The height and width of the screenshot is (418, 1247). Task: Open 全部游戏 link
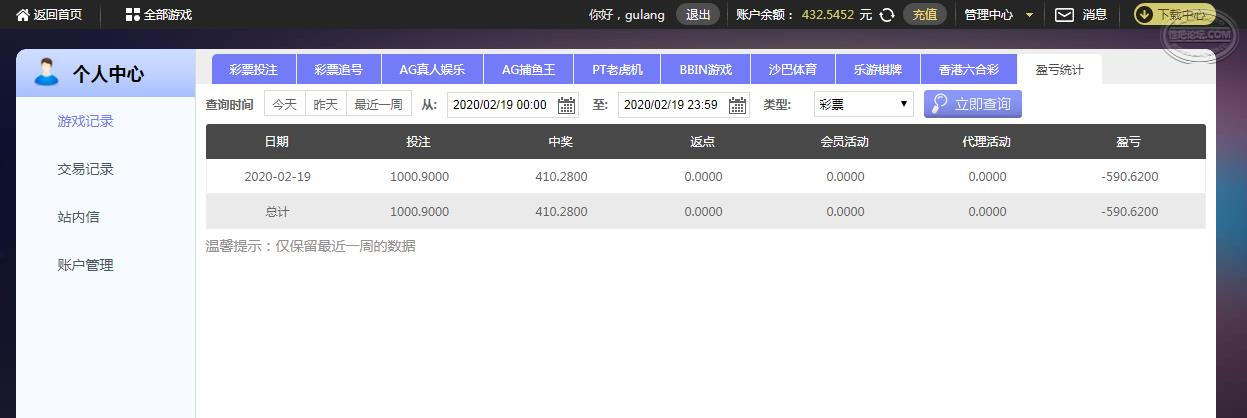pyautogui.click(x=168, y=15)
